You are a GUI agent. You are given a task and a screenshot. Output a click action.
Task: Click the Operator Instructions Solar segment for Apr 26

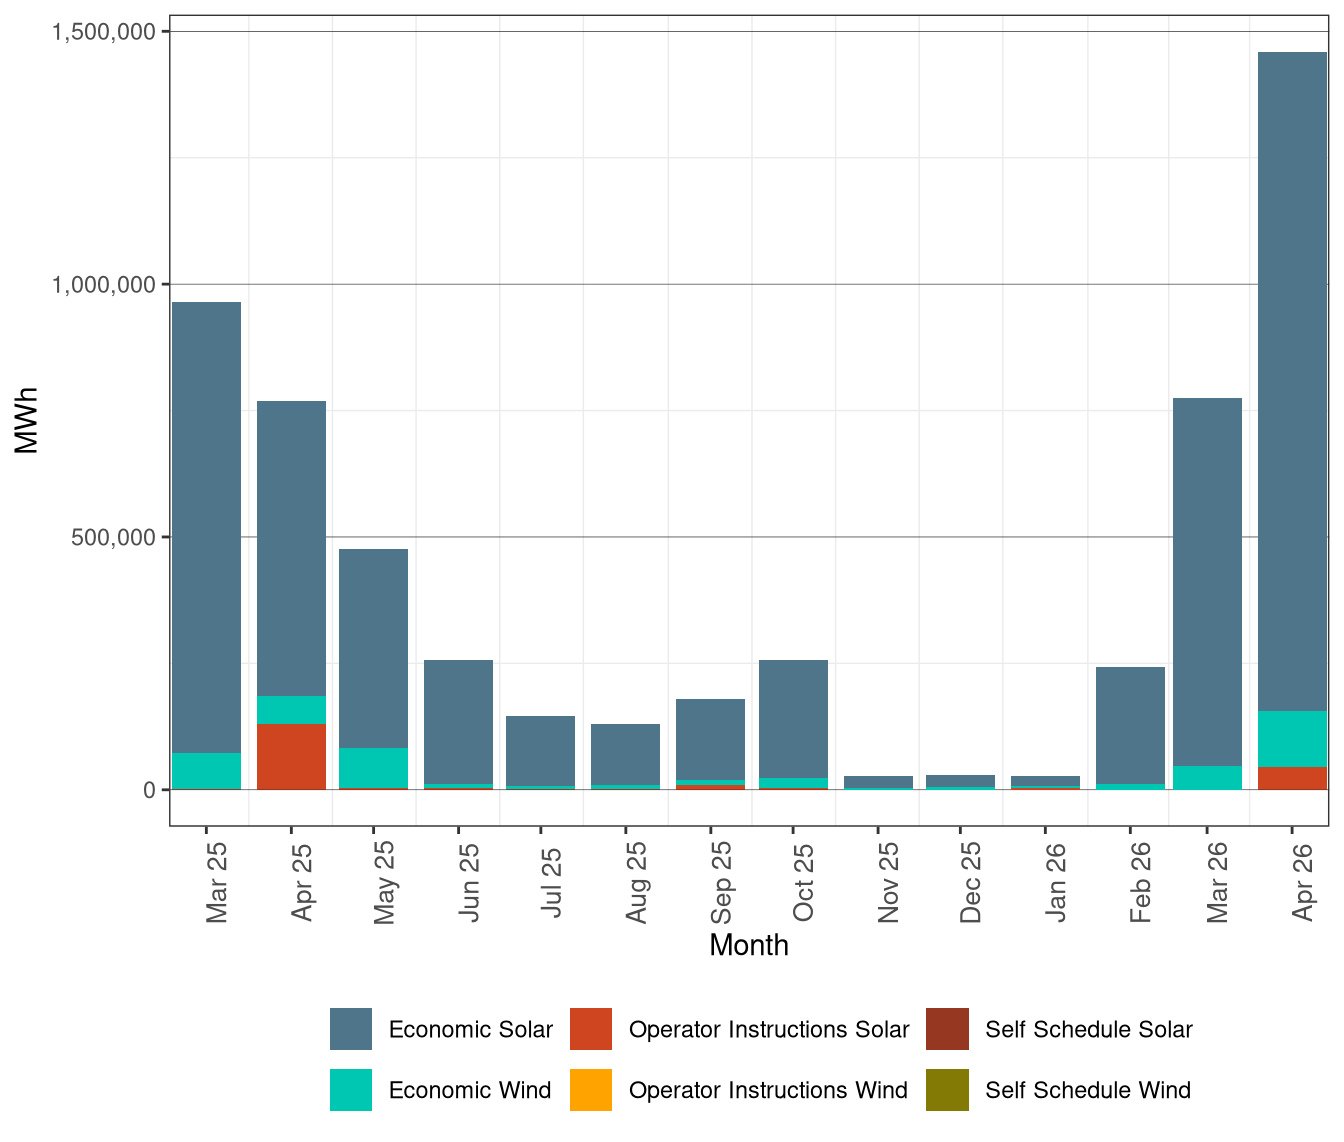pos(1293,778)
